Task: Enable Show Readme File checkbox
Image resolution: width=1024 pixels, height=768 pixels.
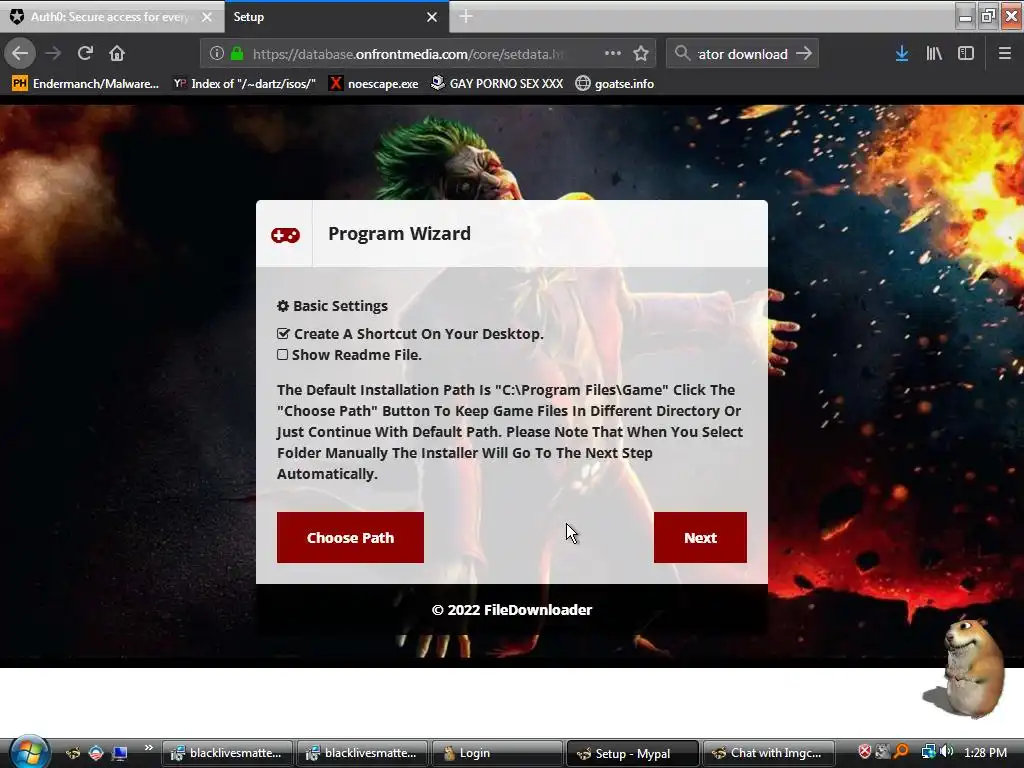Action: [x=282, y=355]
